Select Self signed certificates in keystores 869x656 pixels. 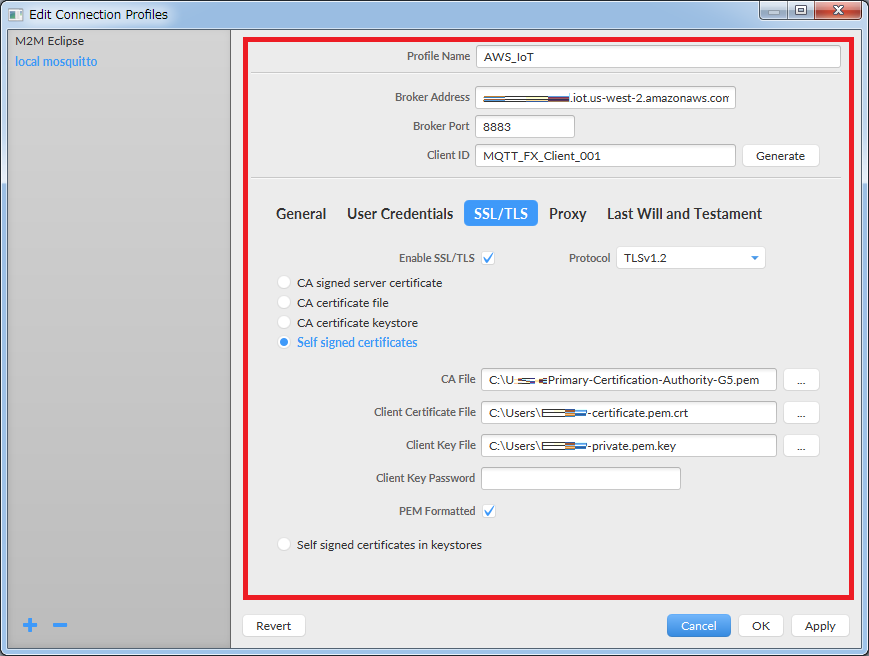pyautogui.click(x=285, y=545)
